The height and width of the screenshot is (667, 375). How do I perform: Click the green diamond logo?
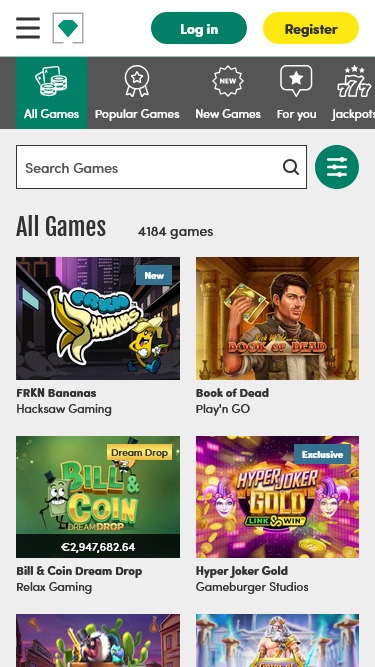tap(68, 28)
